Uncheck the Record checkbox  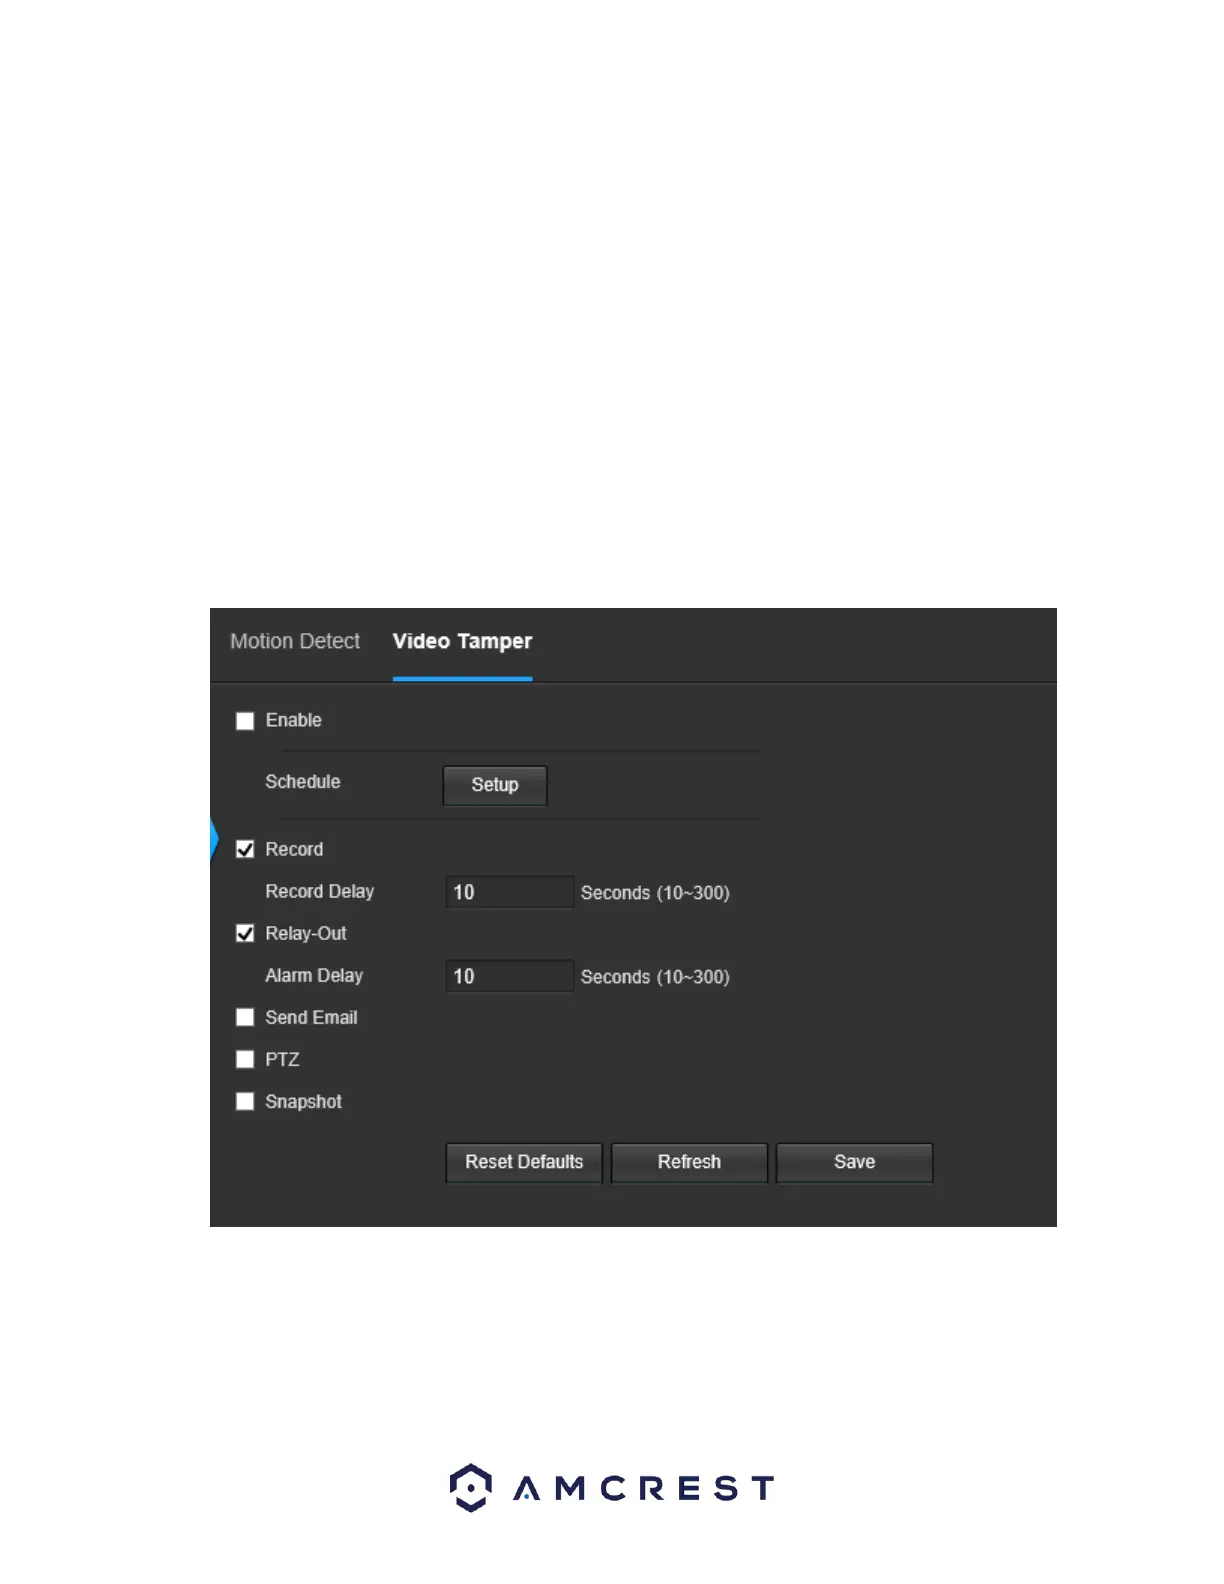[x=245, y=849]
